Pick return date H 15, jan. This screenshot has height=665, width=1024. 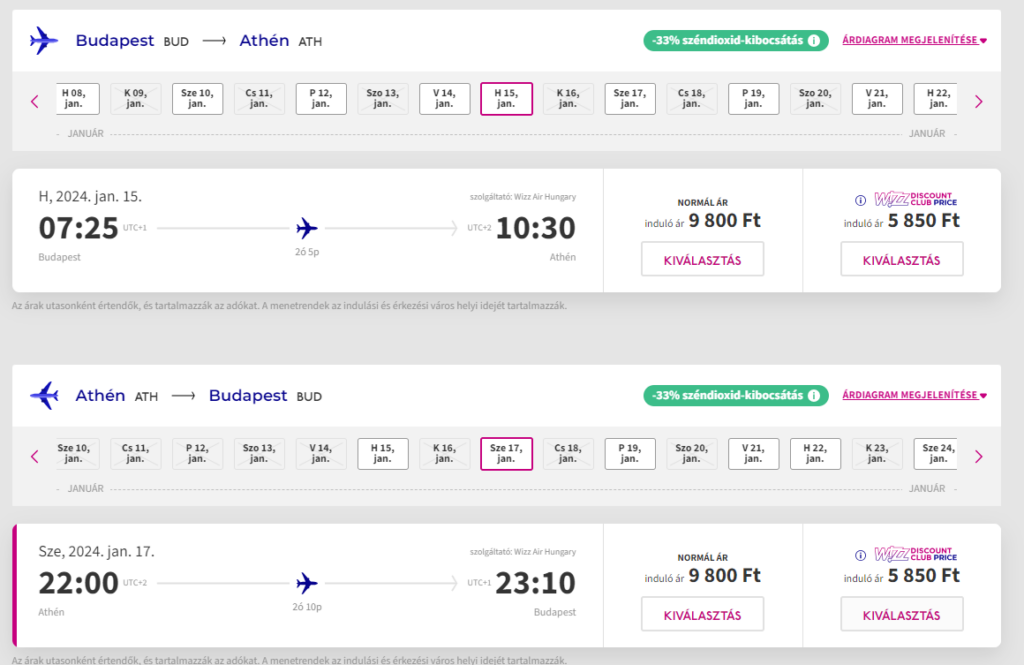pos(383,453)
